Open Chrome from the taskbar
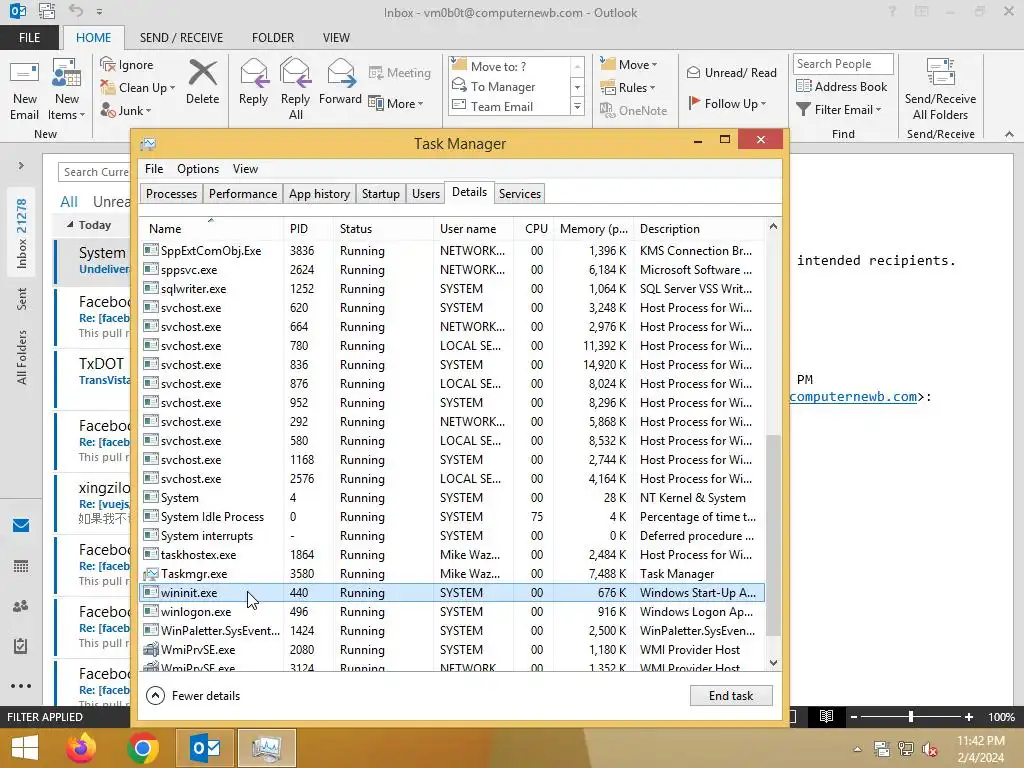Viewport: 1024px width, 768px height. (x=142, y=748)
